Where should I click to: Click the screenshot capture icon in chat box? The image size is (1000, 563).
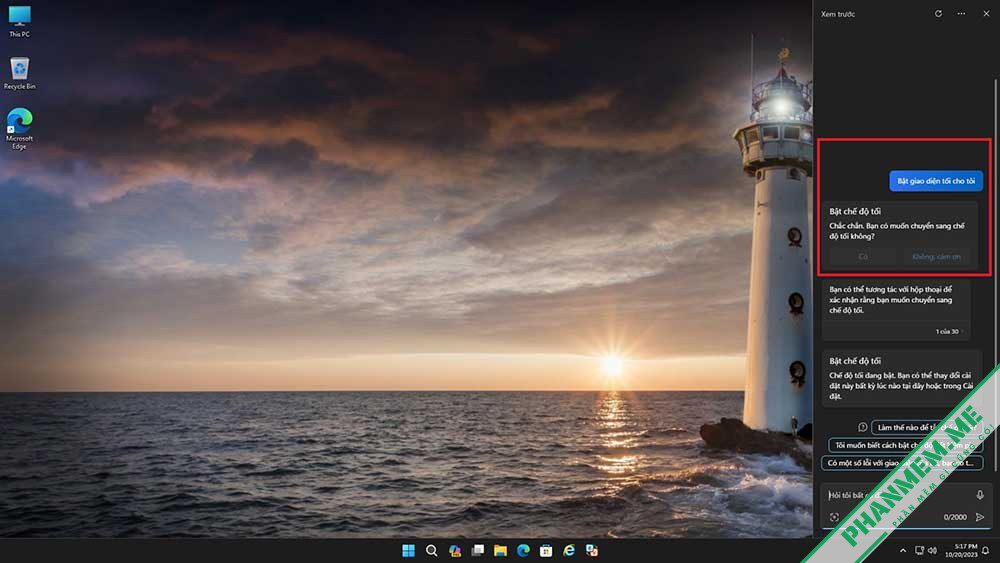834,517
